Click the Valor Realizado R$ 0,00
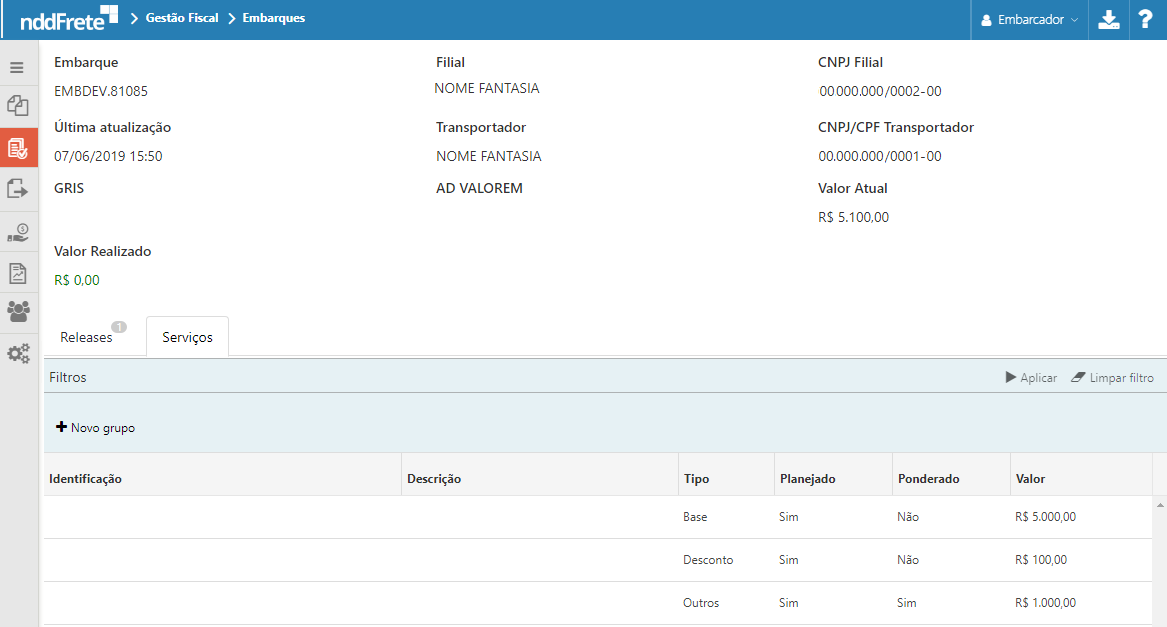Image resolution: width=1167 pixels, height=627 pixels. [x=77, y=280]
